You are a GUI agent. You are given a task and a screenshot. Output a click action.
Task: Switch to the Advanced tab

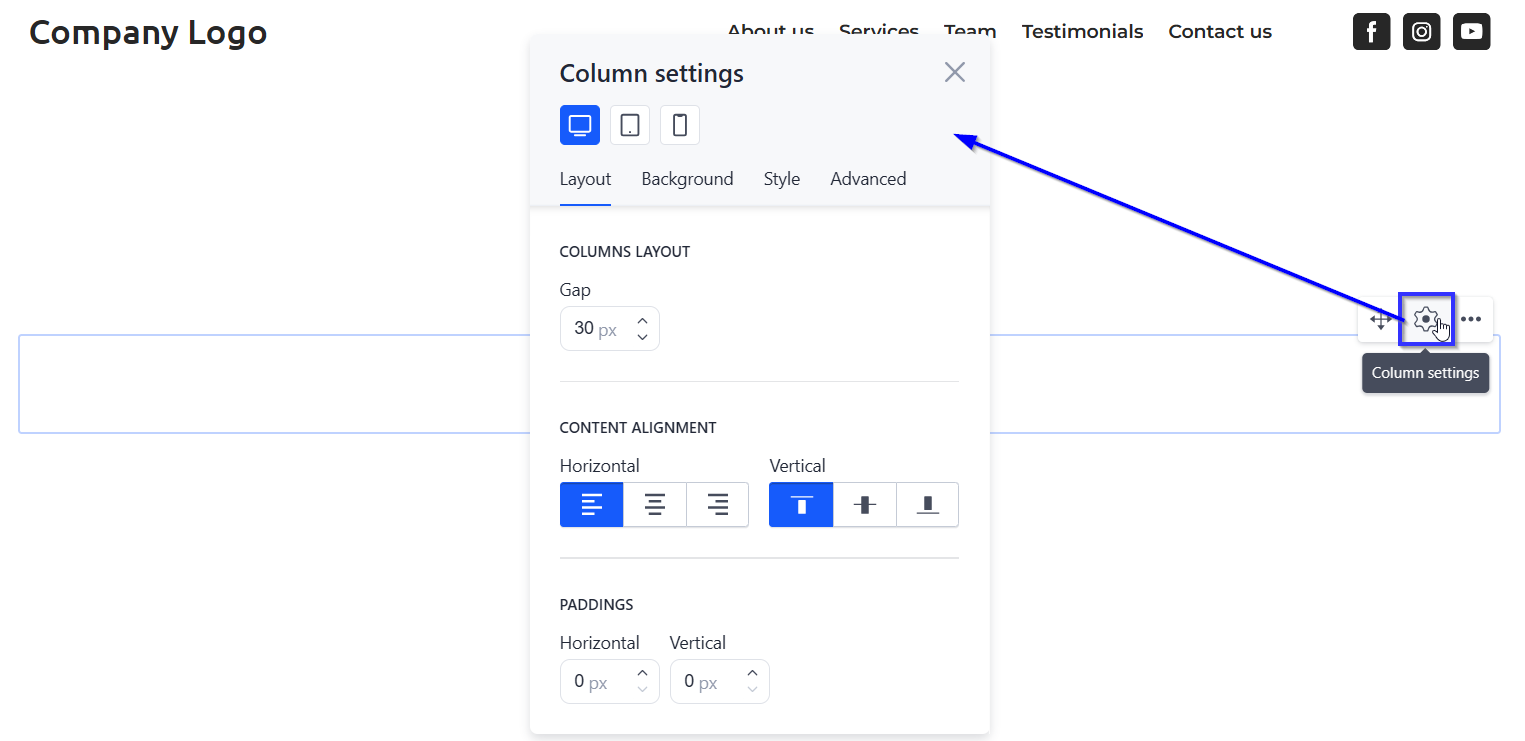click(x=868, y=179)
